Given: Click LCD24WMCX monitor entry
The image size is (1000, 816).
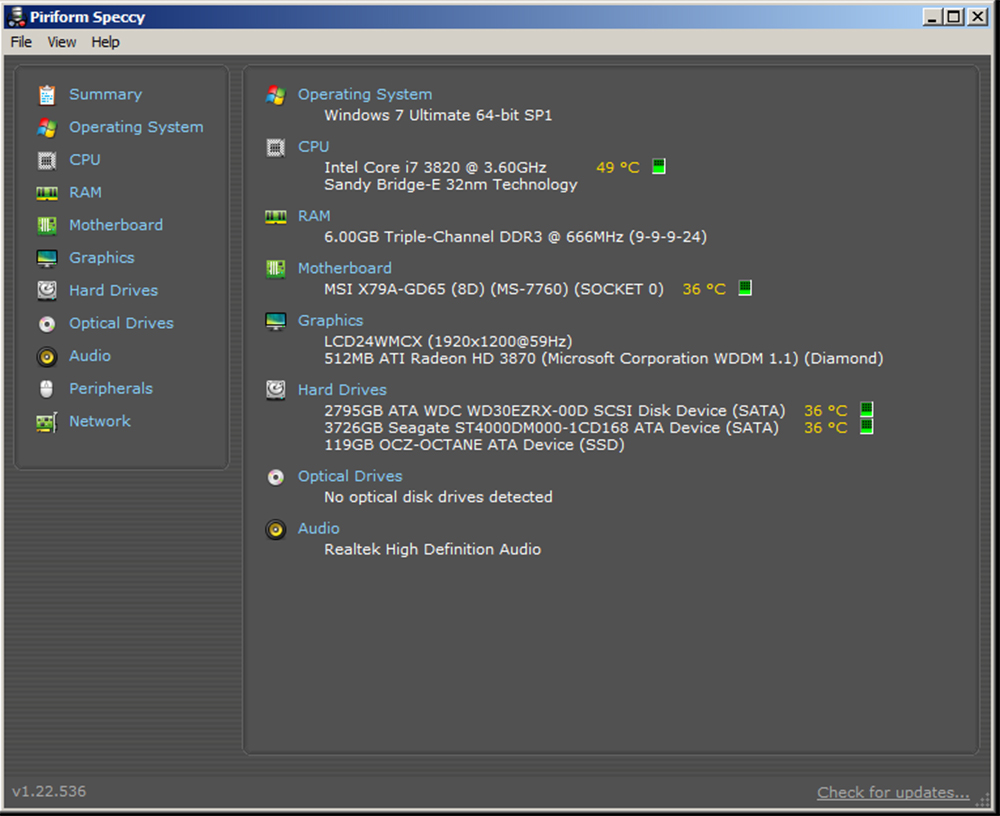Looking at the screenshot, I should coord(448,342).
